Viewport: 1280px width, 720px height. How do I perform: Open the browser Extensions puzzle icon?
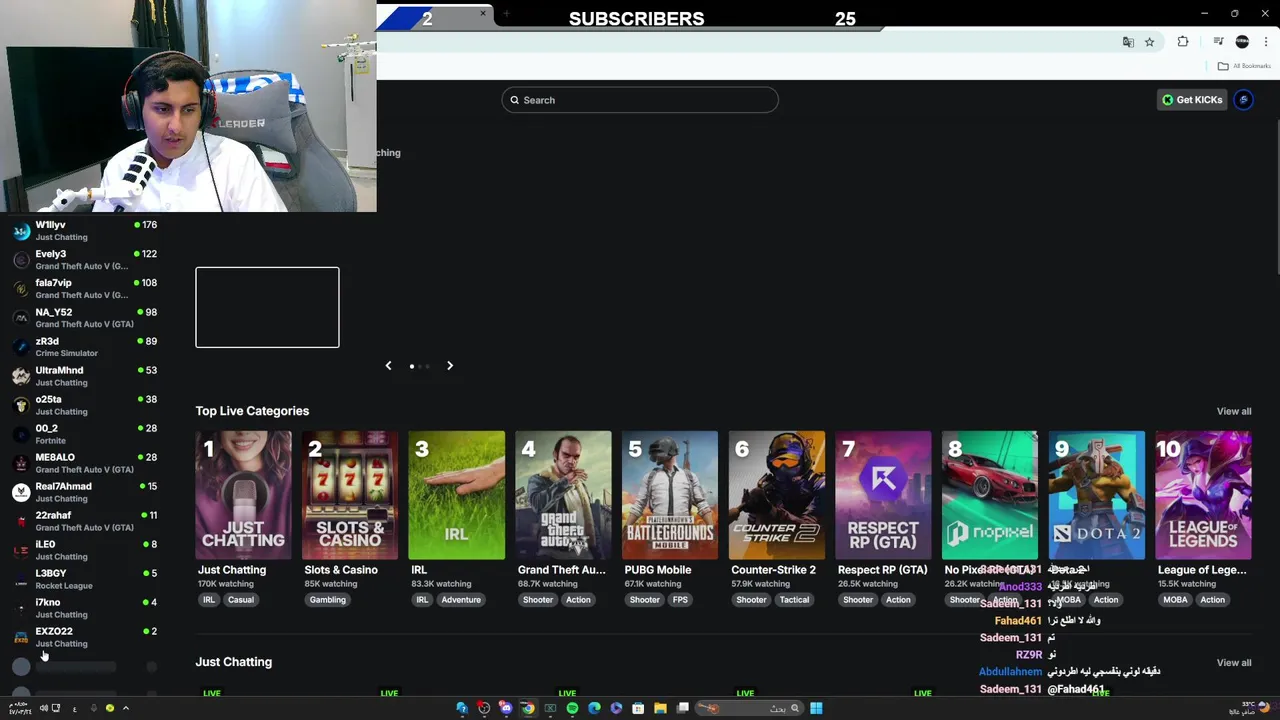(x=1183, y=42)
